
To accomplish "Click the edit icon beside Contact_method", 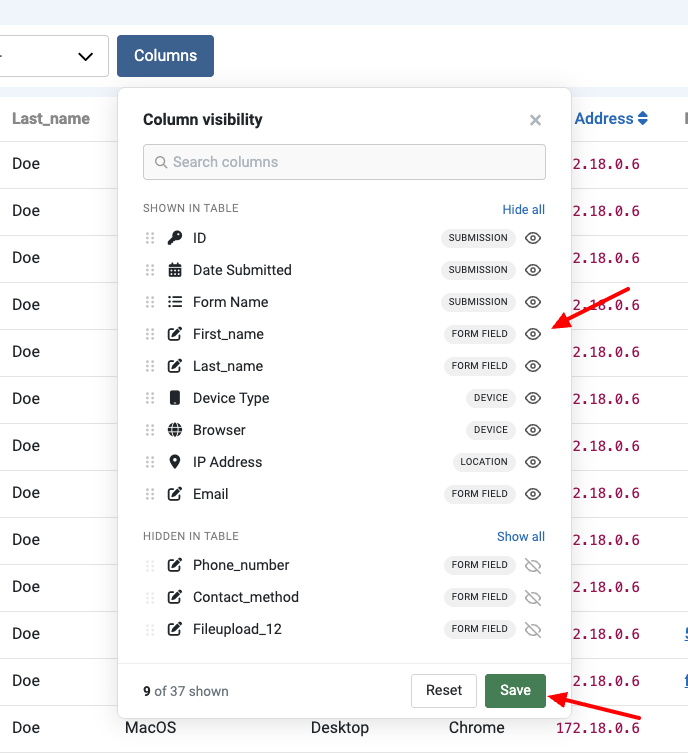I will pyautogui.click(x=175, y=597).
